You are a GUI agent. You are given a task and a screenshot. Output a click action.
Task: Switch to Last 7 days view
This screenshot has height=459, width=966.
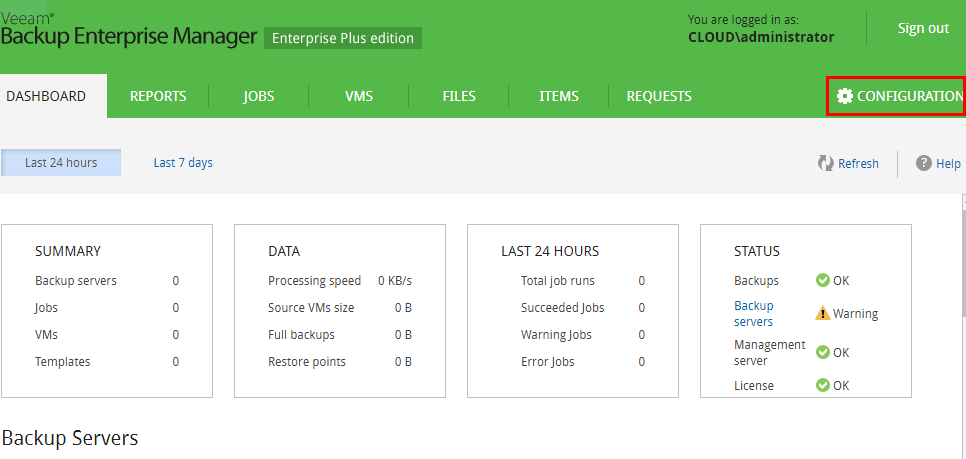tap(183, 163)
